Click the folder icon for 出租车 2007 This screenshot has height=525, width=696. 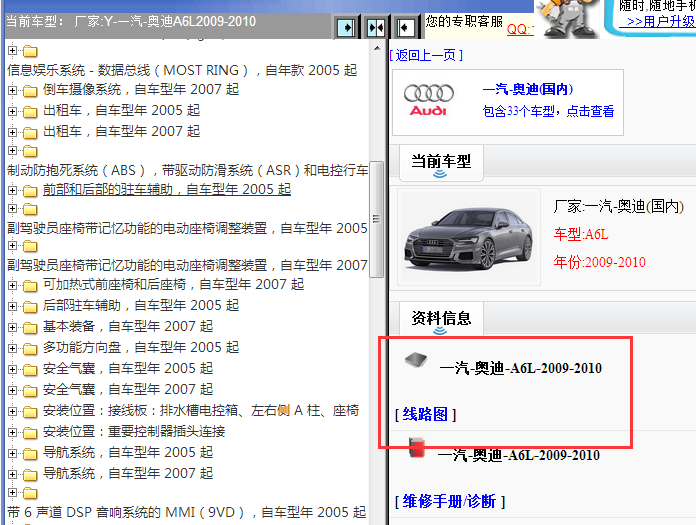point(30,132)
